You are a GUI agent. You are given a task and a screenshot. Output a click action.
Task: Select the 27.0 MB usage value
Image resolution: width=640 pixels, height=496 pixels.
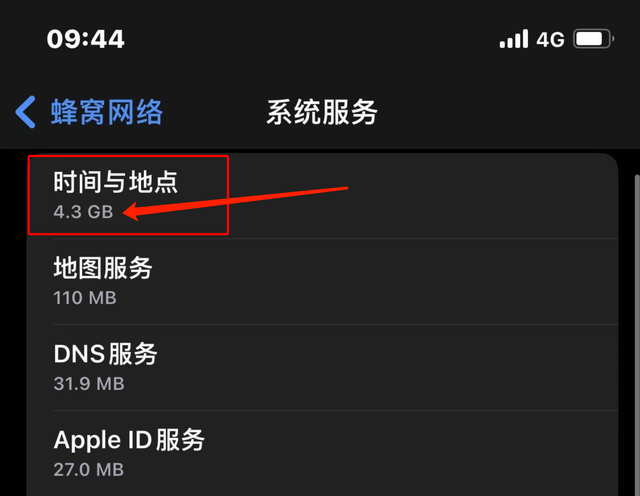[89, 469]
